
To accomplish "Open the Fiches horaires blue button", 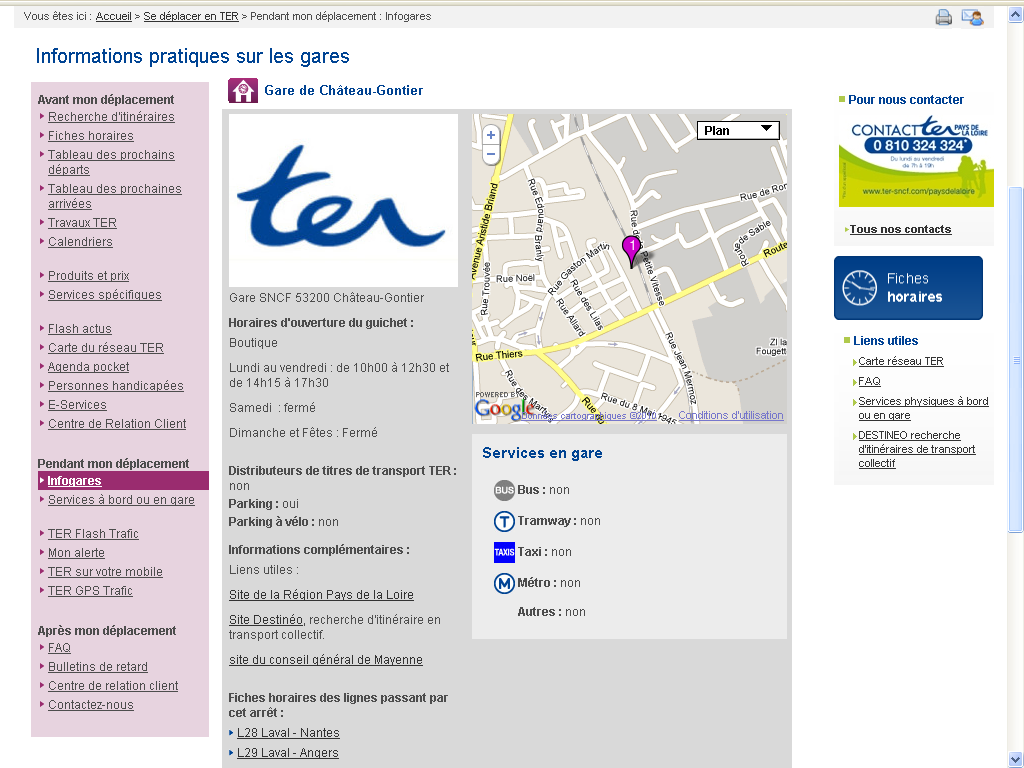I will pos(908,288).
